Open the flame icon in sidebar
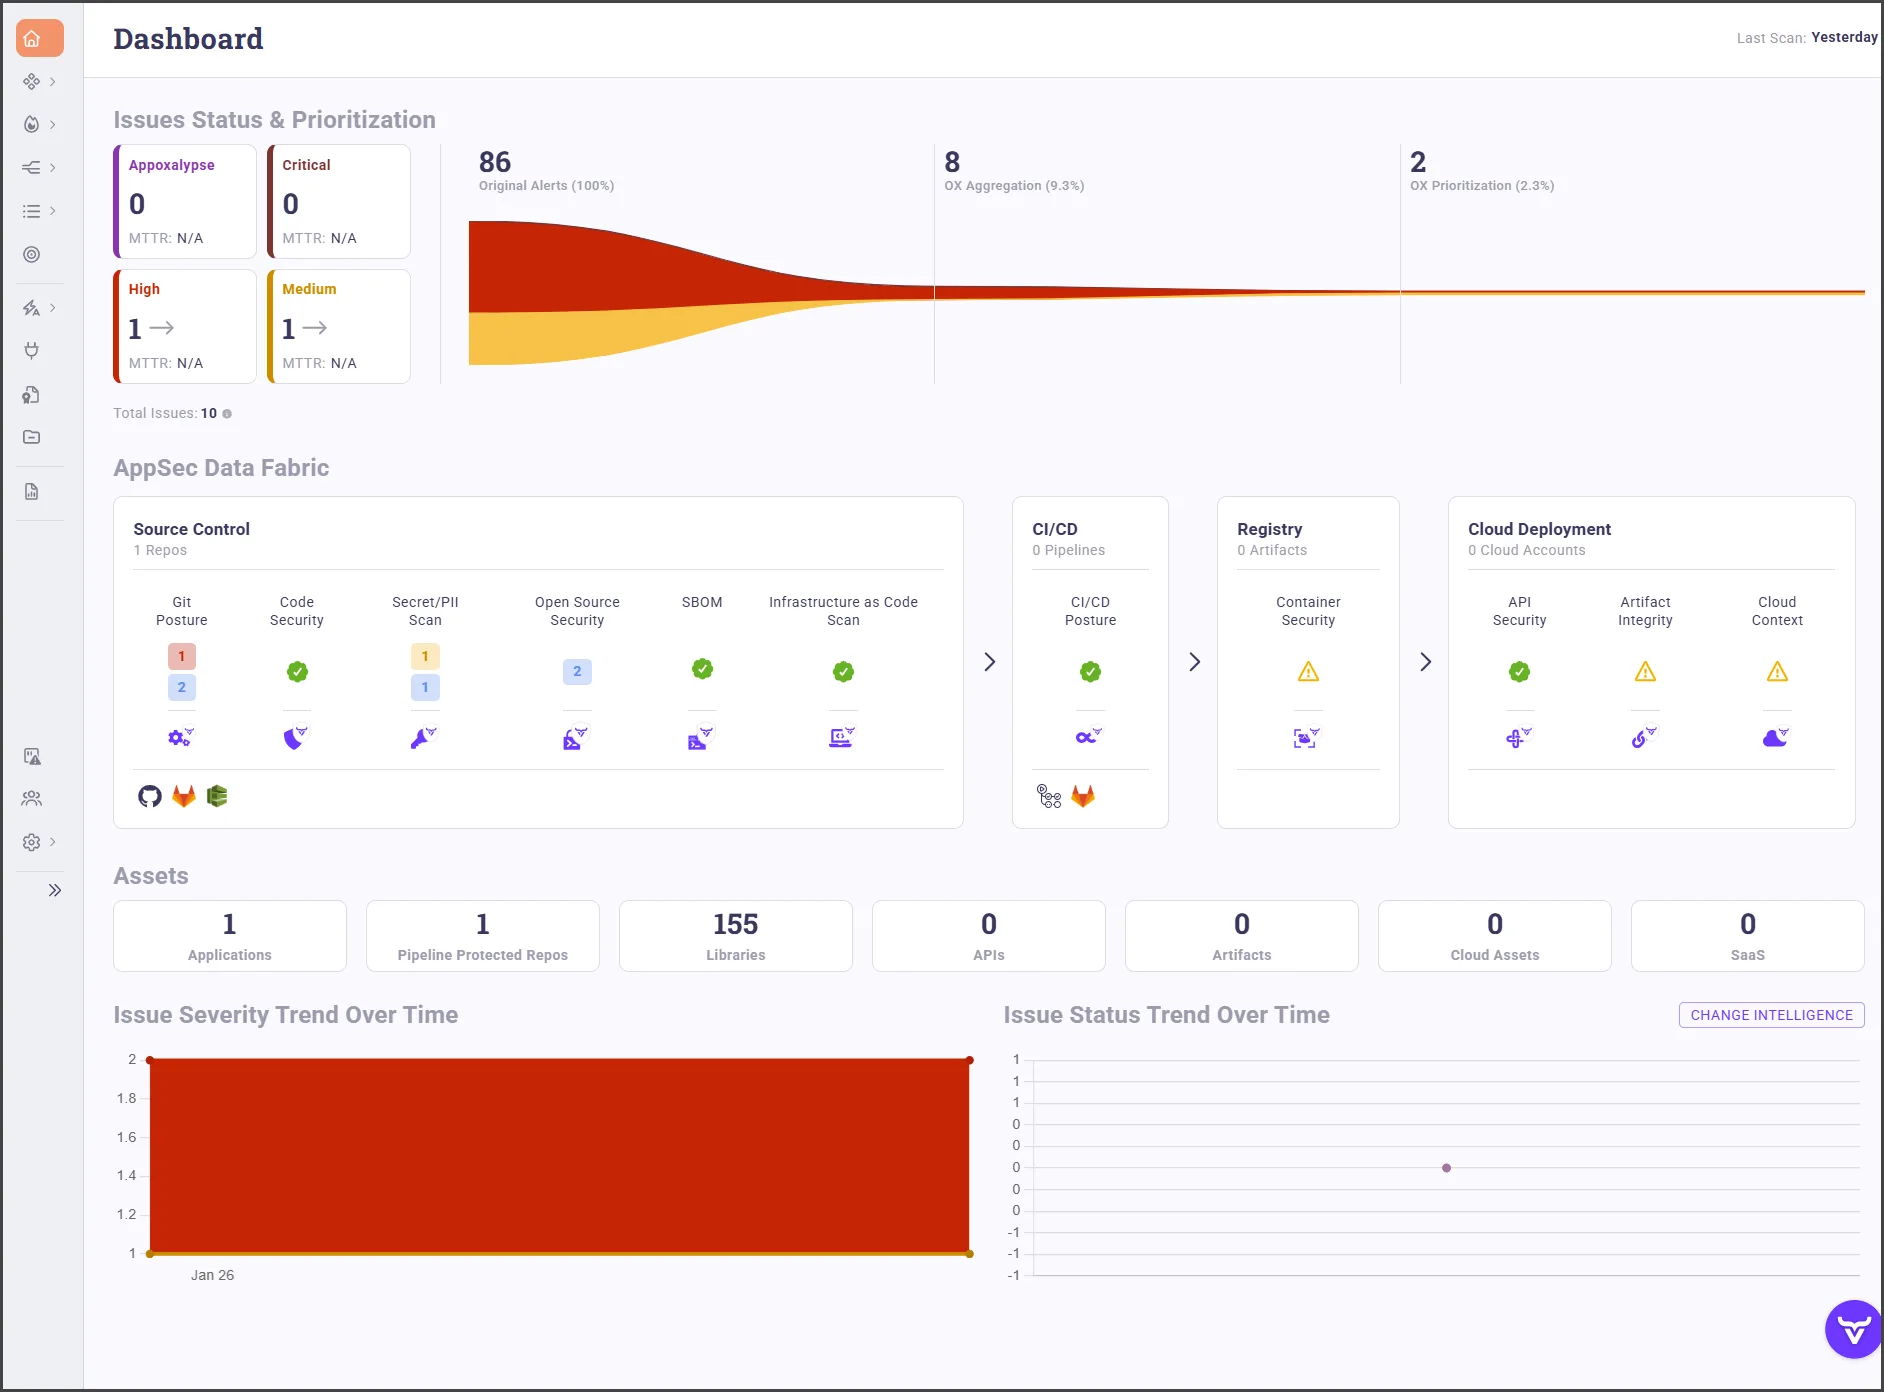 click(x=32, y=125)
